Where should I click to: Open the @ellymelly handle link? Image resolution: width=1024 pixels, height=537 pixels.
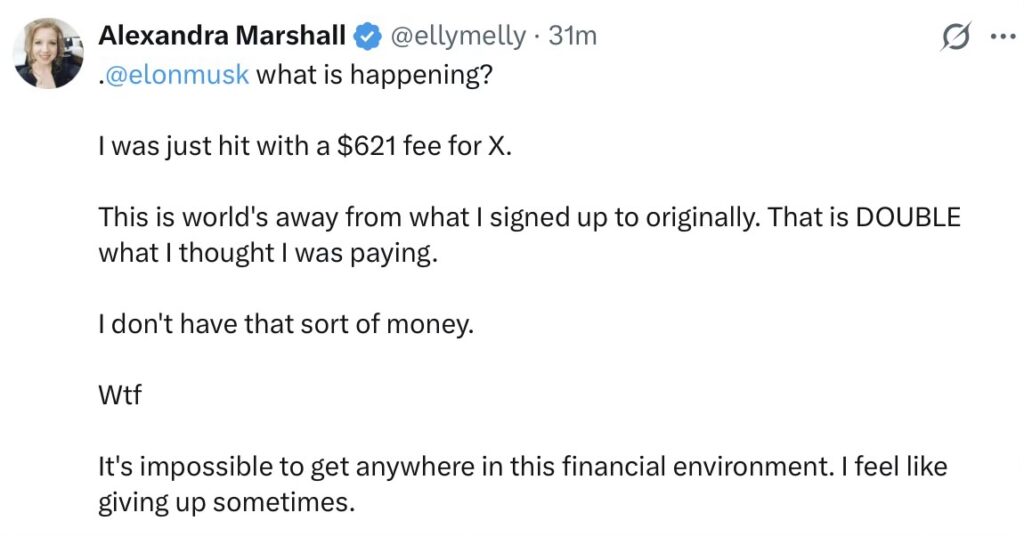456,37
